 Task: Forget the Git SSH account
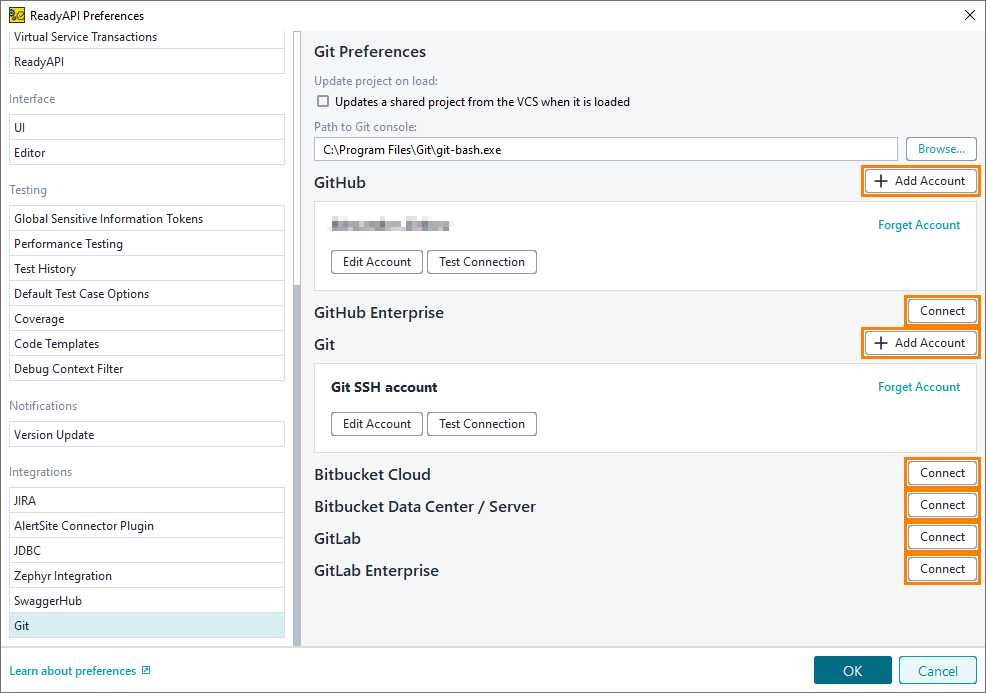pyautogui.click(x=918, y=387)
